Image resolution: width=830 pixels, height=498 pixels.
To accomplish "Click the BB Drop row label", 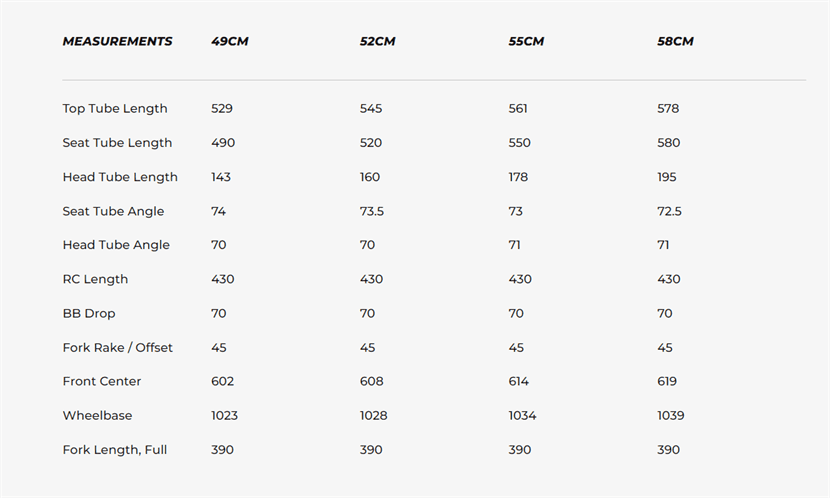I will point(89,313).
